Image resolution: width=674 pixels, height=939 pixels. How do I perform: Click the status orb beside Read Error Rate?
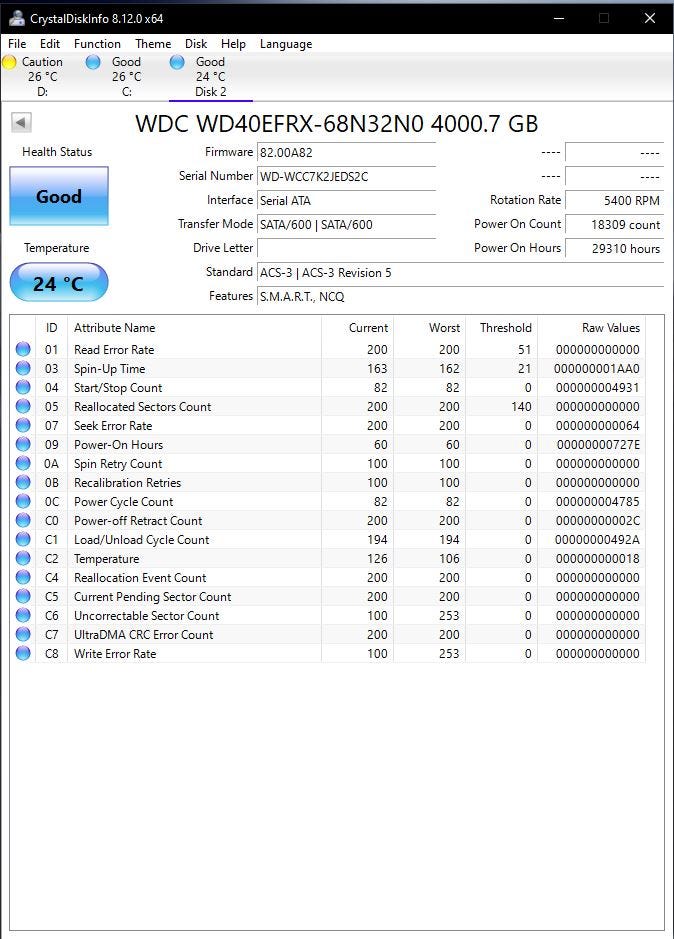pyautogui.click(x=23, y=349)
